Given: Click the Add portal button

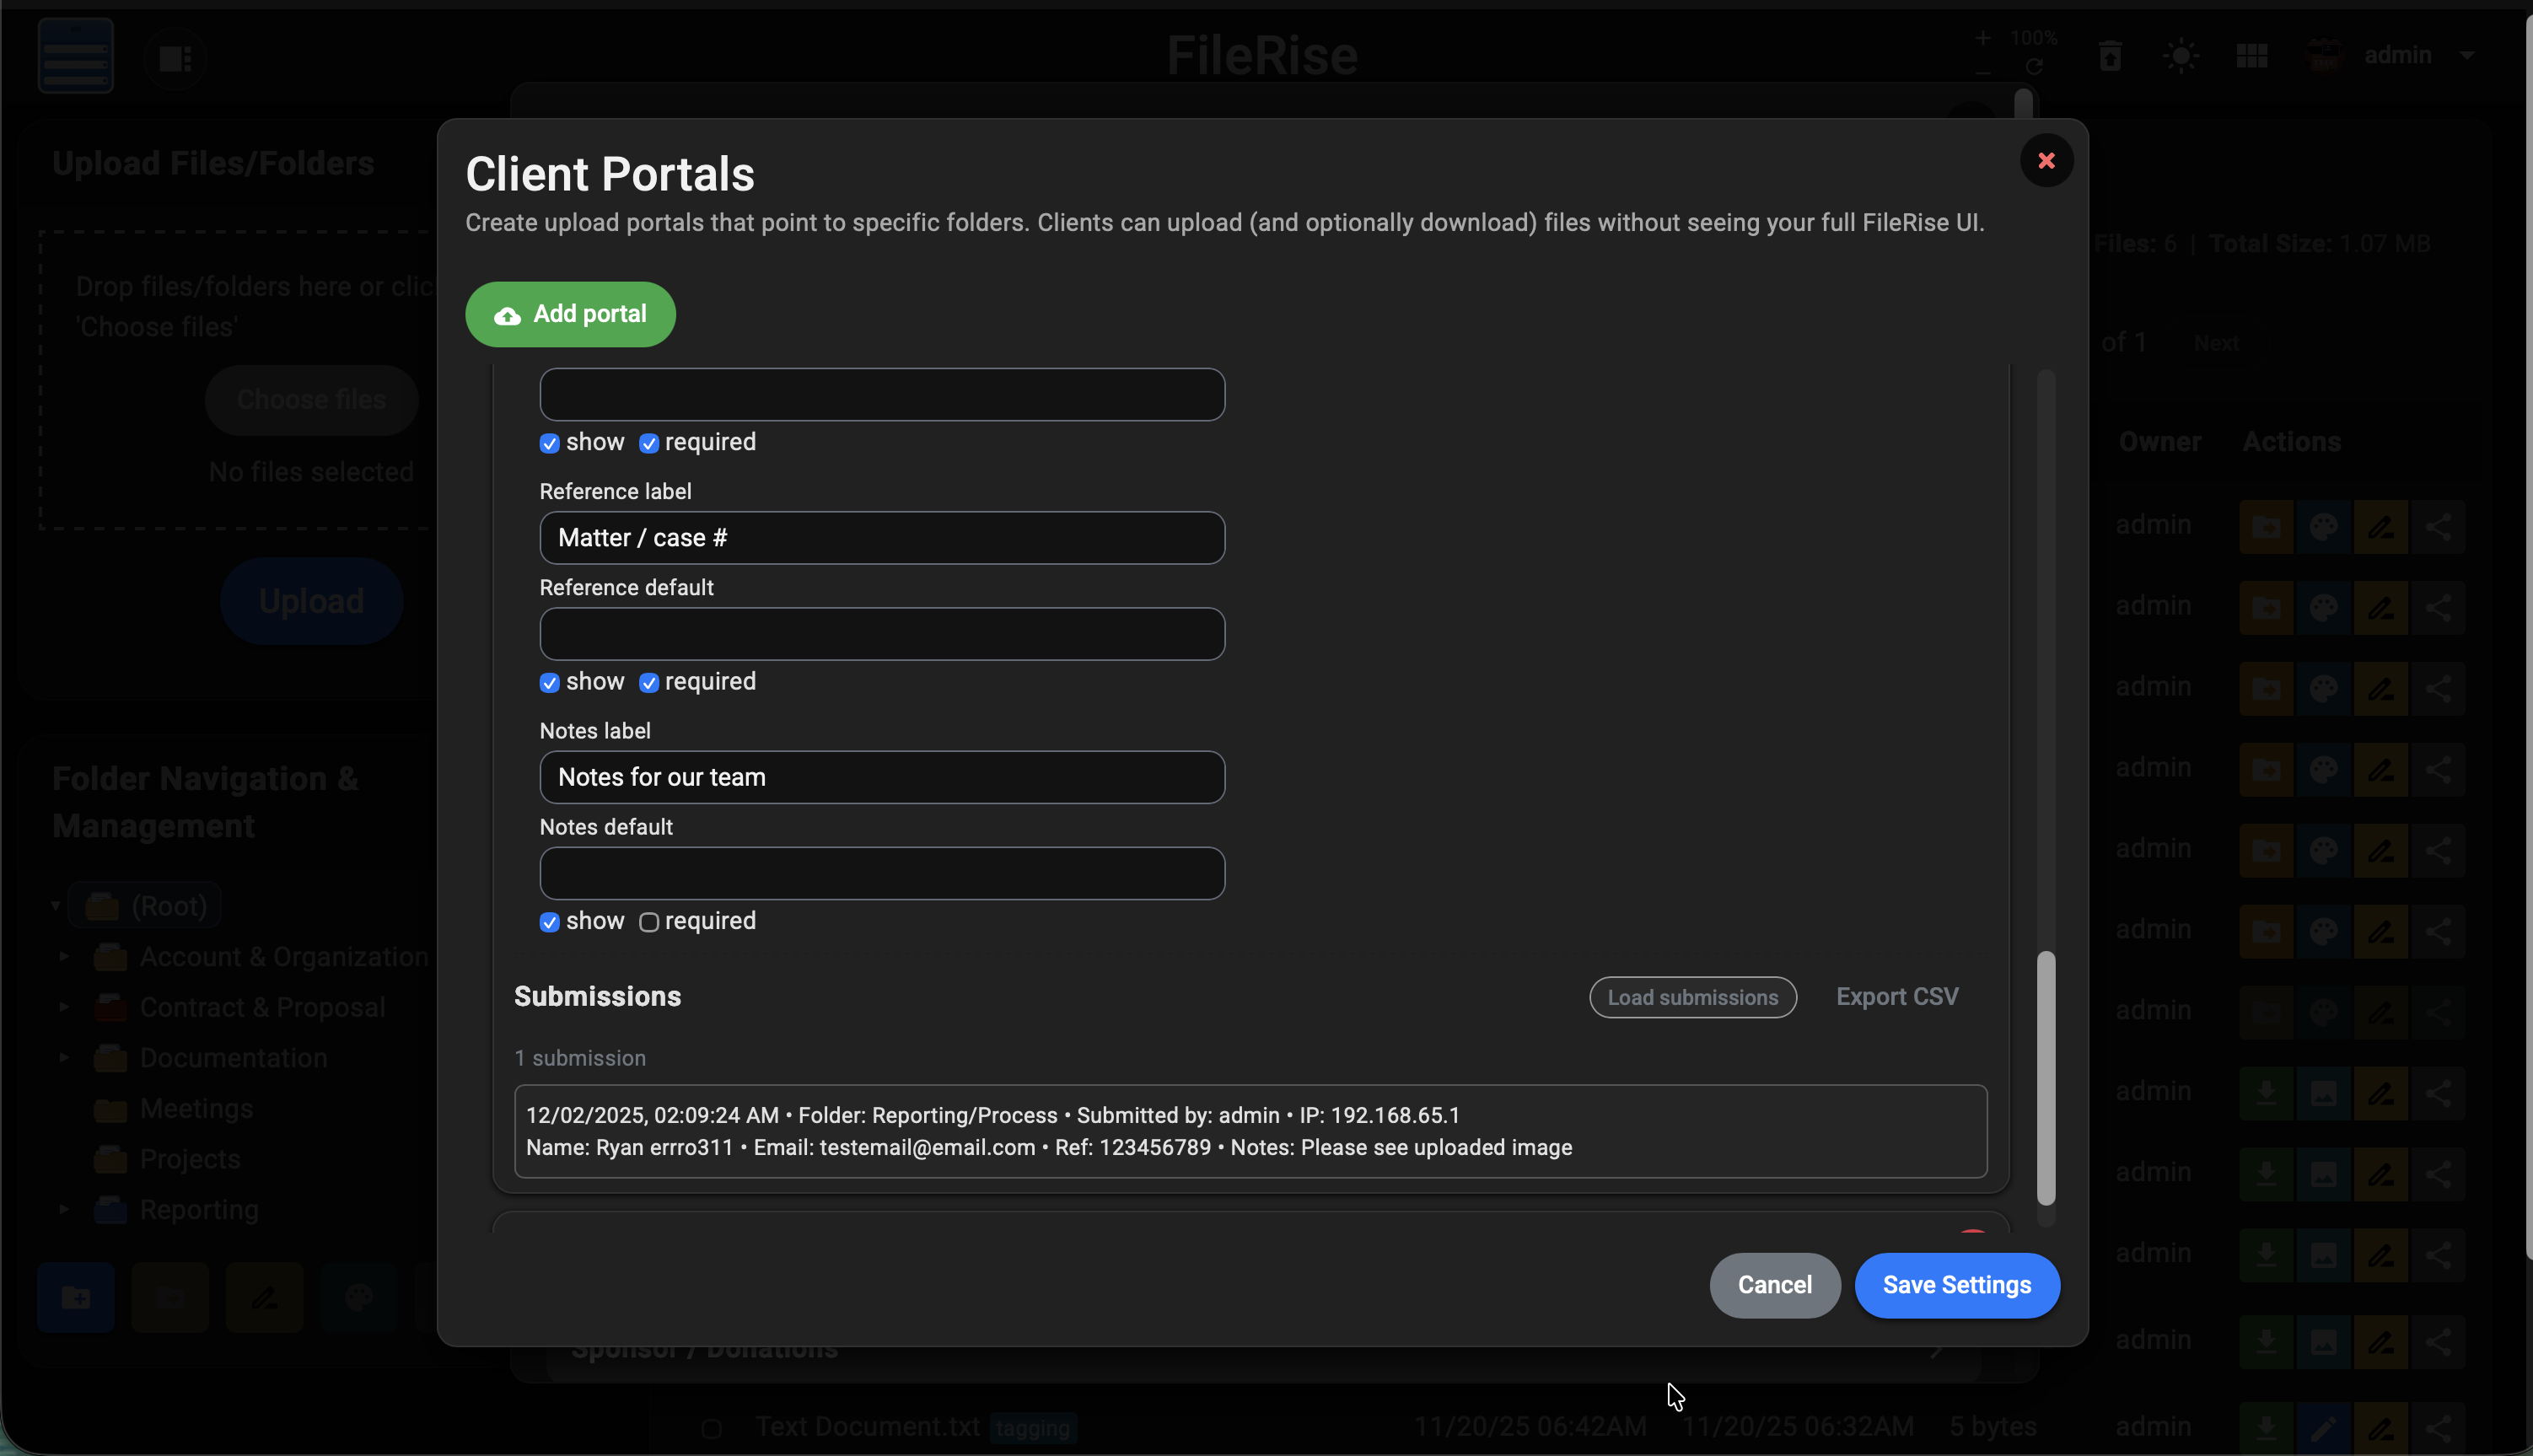Looking at the screenshot, I should pyautogui.click(x=570, y=314).
